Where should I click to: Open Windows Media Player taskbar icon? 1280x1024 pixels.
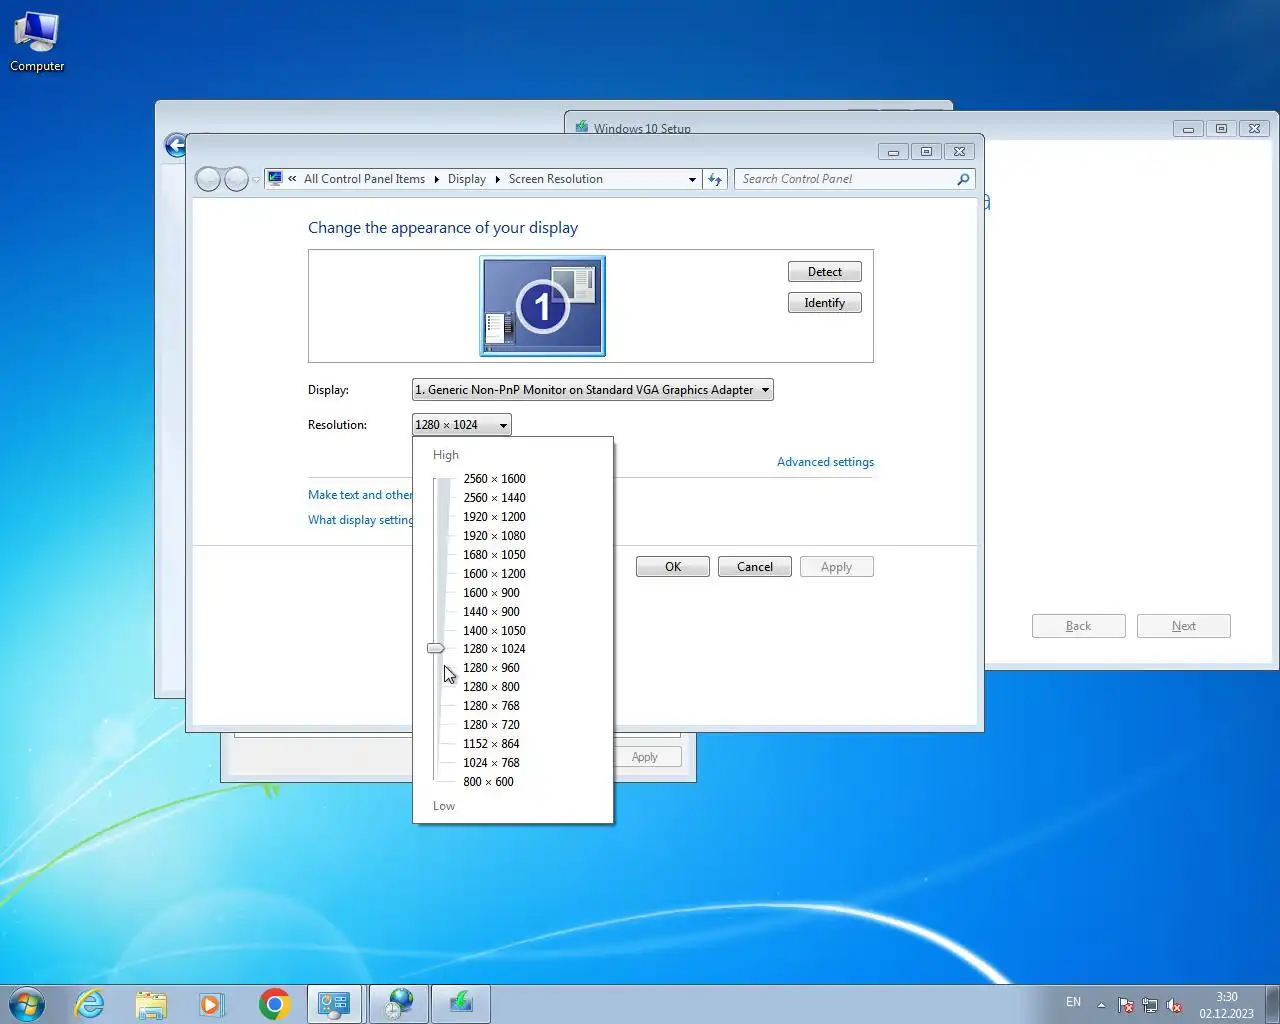[x=212, y=1004]
